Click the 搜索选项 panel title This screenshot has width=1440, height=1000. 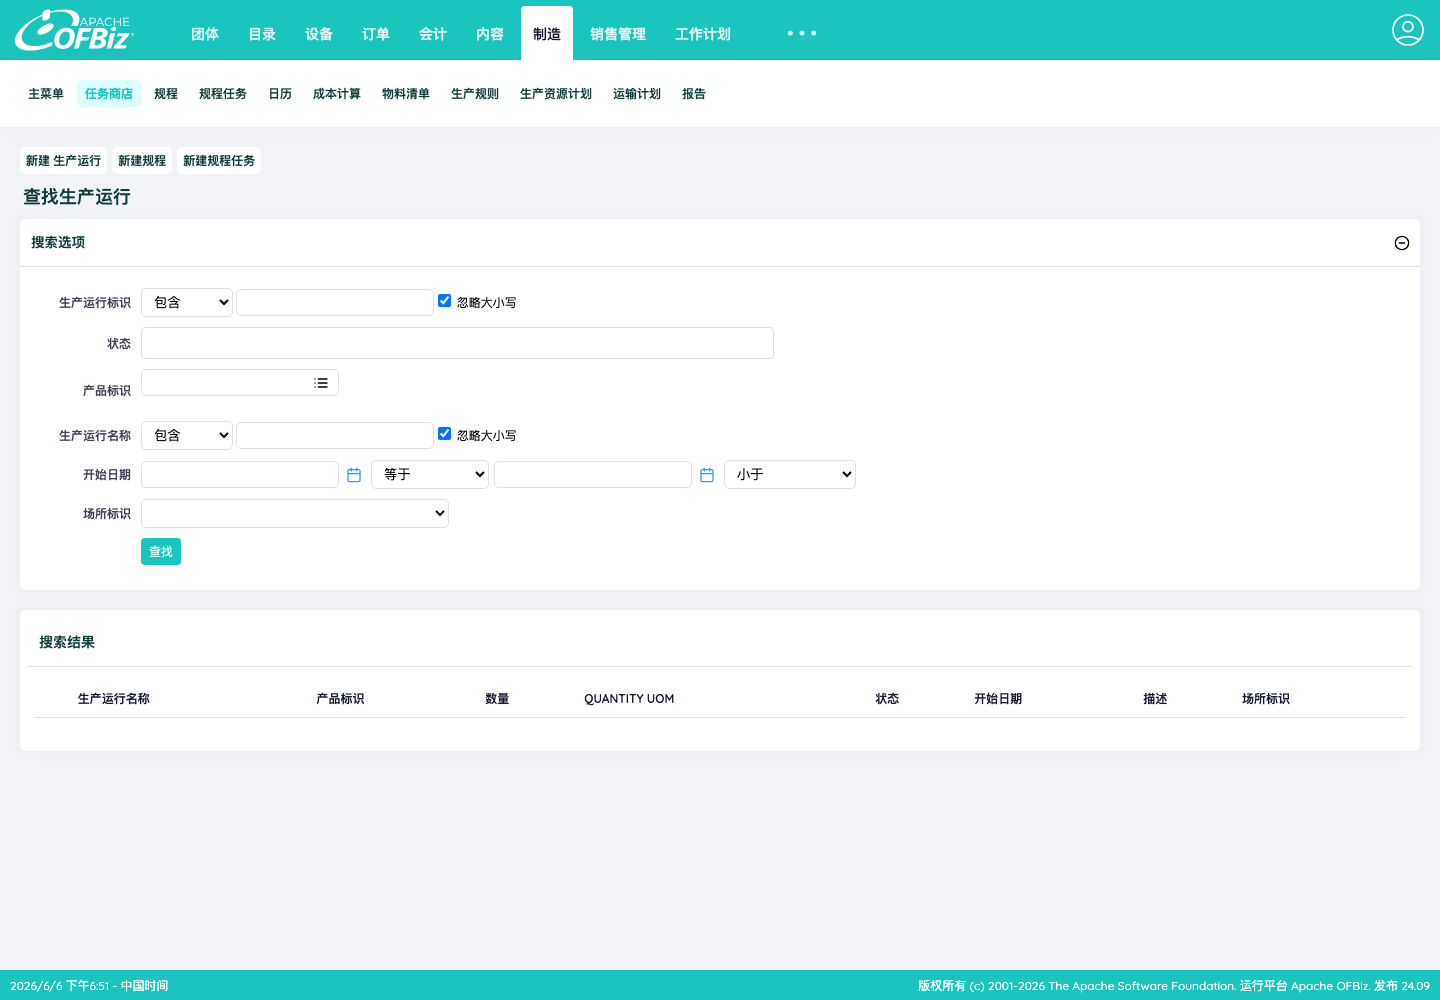[58, 243]
